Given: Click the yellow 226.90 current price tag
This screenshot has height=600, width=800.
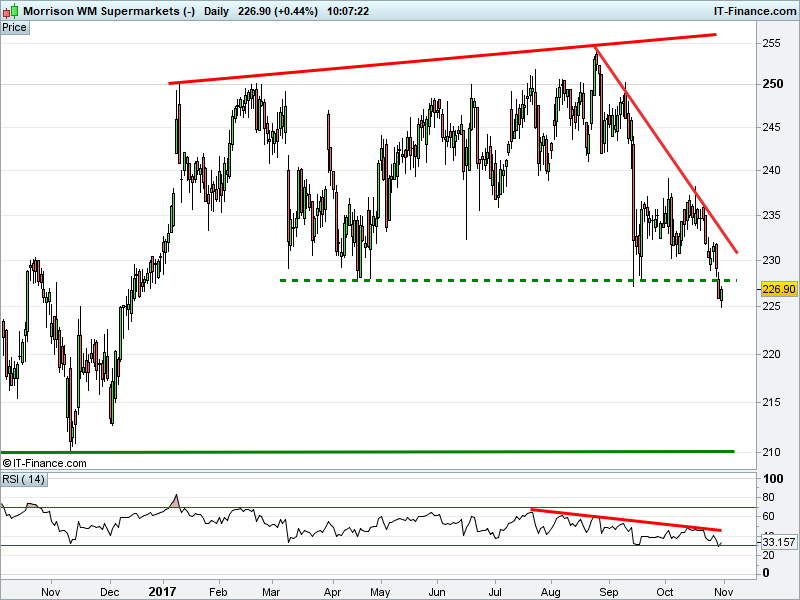Looking at the screenshot, I should pyautogui.click(x=779, y=289).
